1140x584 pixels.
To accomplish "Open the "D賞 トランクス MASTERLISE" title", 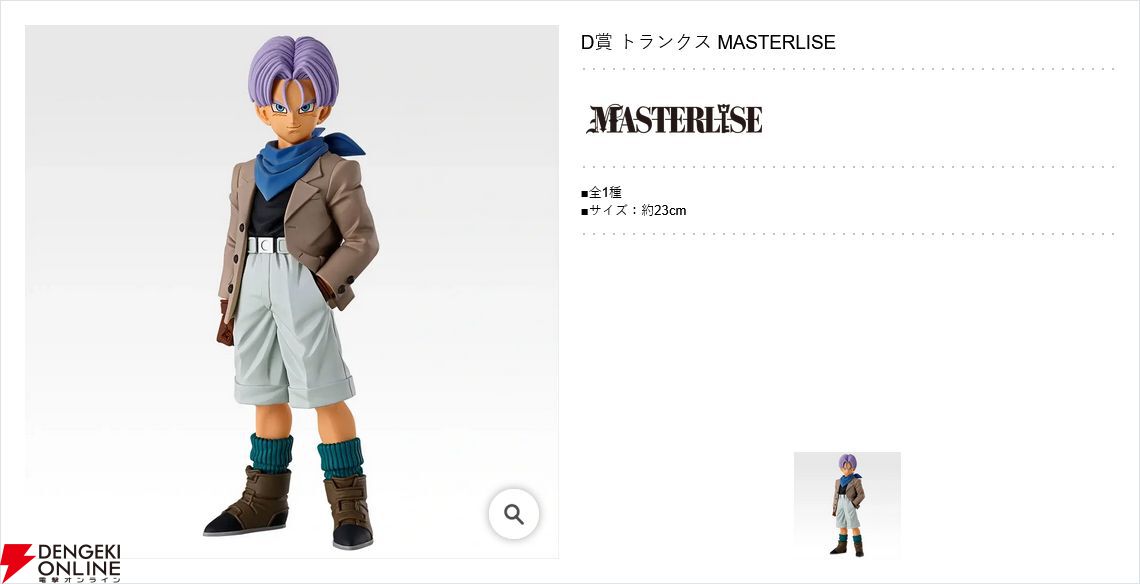I will pyautogui.click(x=708, y=42).
